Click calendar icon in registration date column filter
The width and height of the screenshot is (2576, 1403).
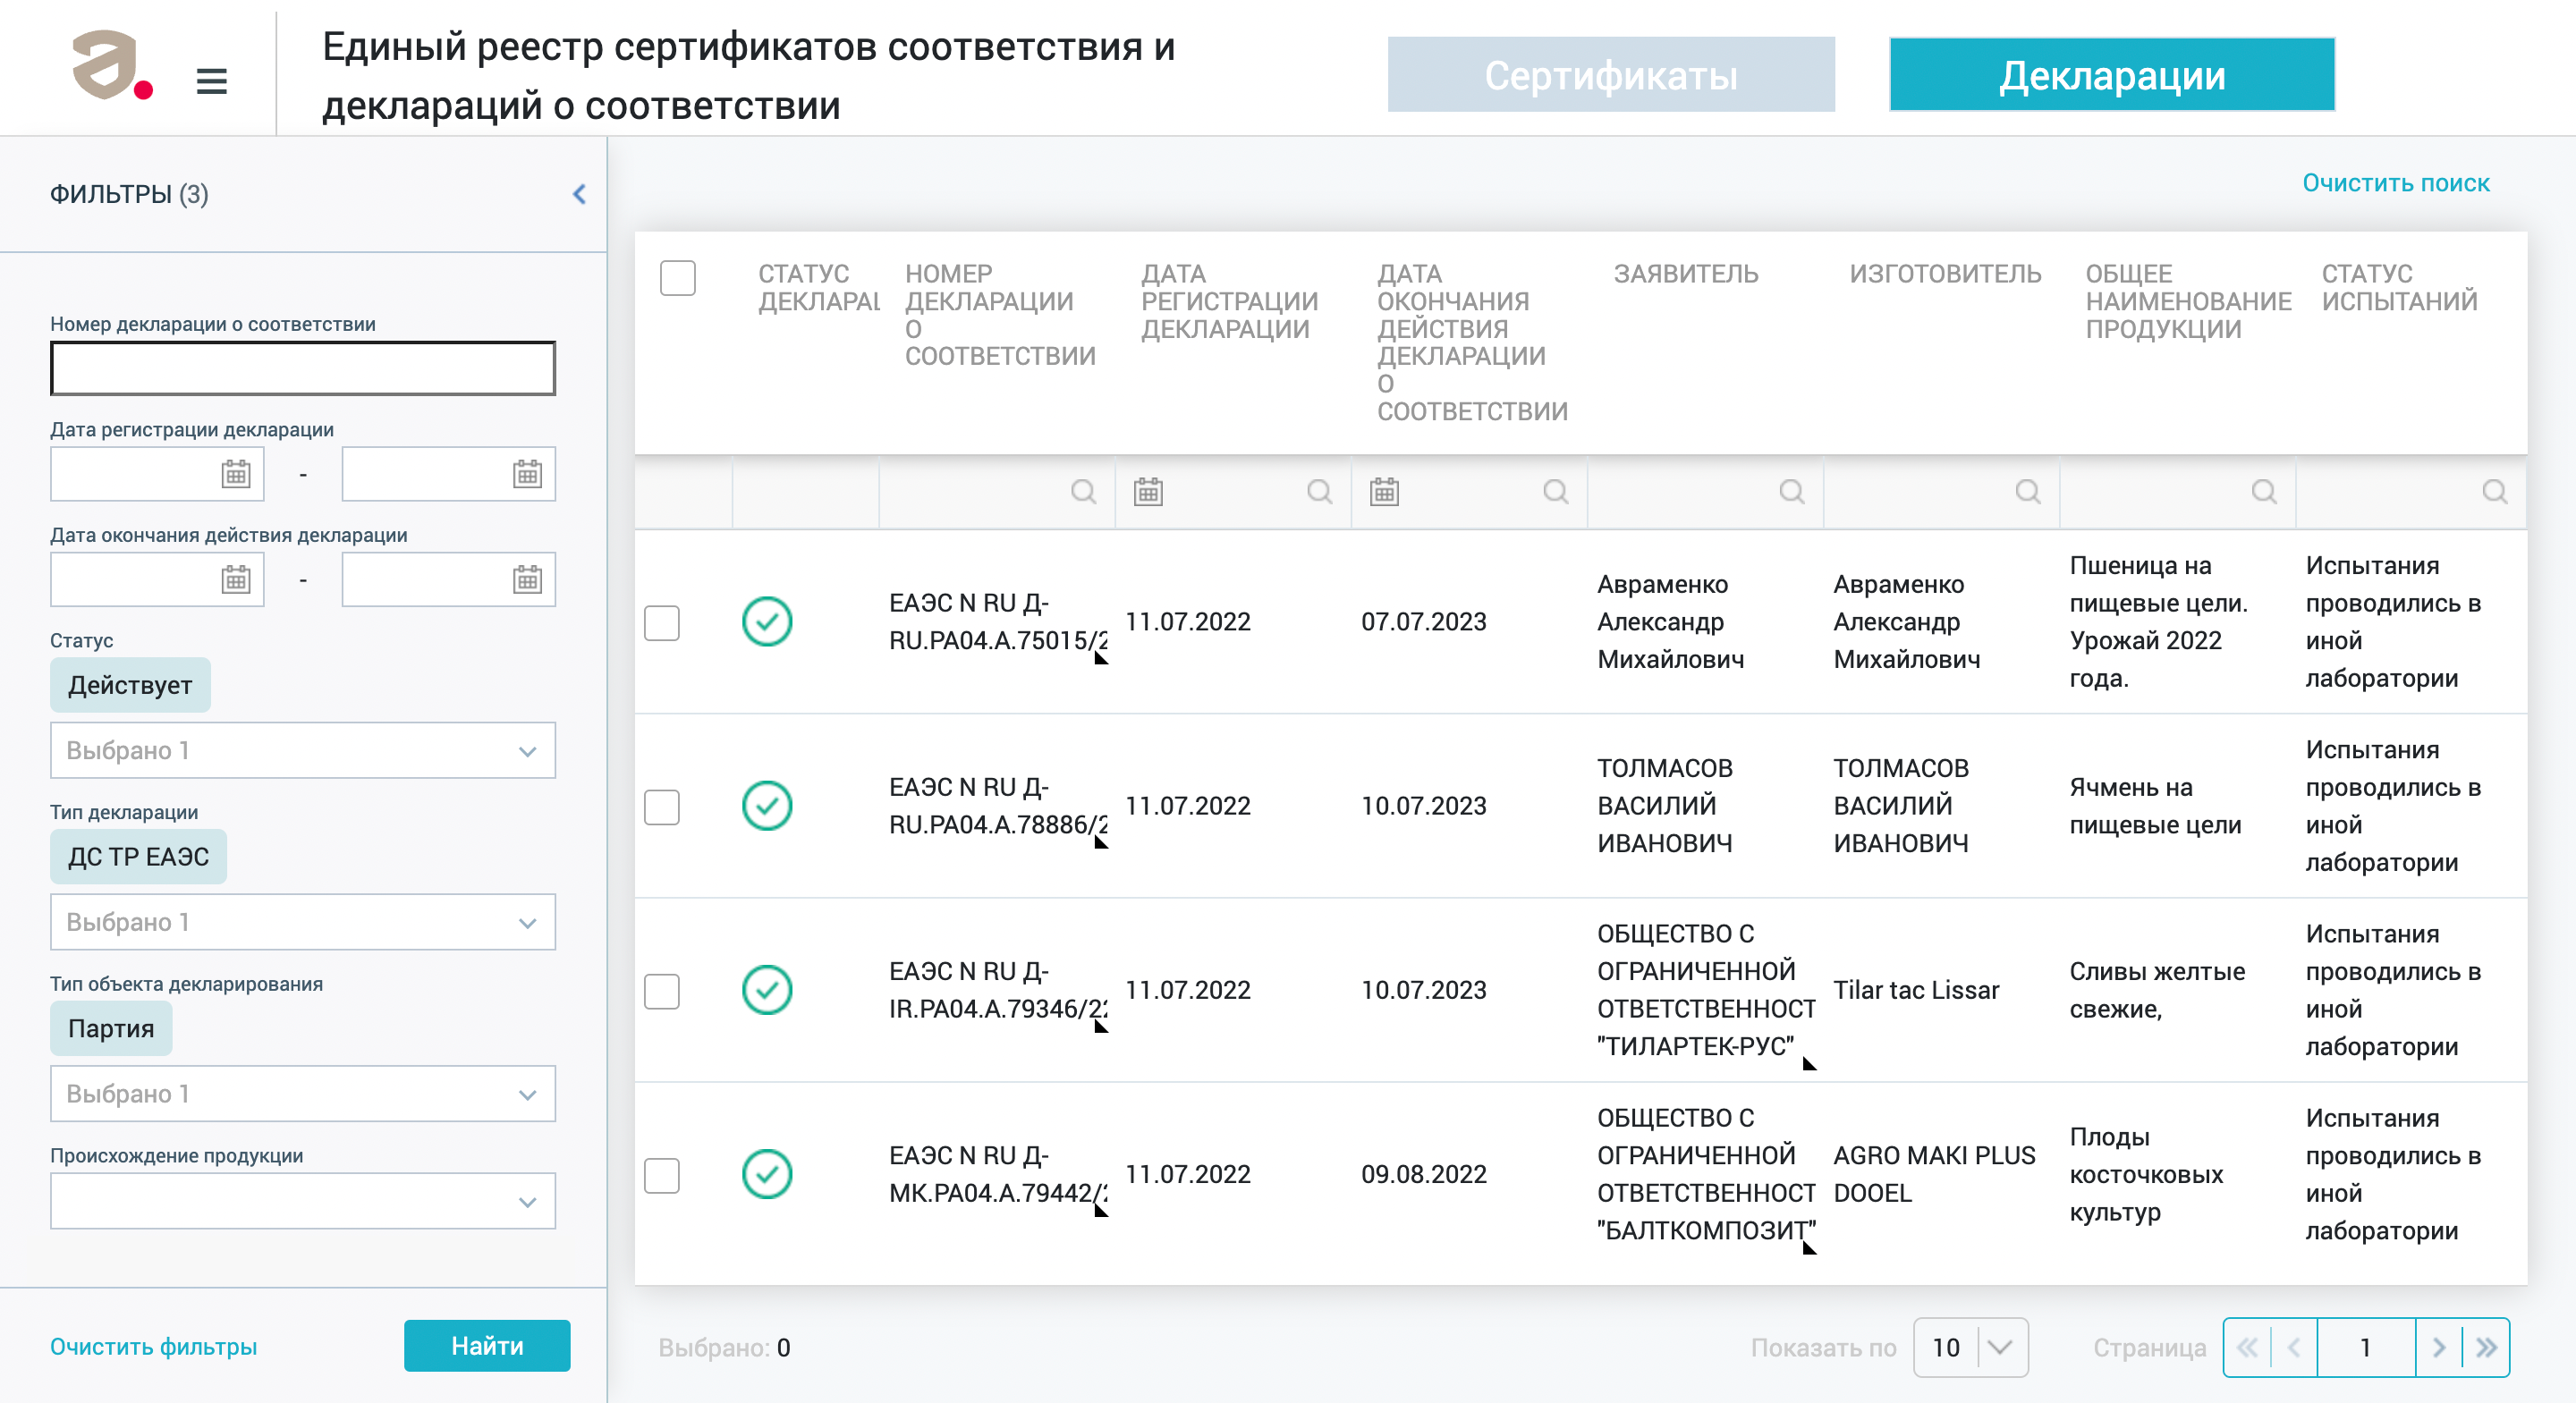tap(1148, 491)
